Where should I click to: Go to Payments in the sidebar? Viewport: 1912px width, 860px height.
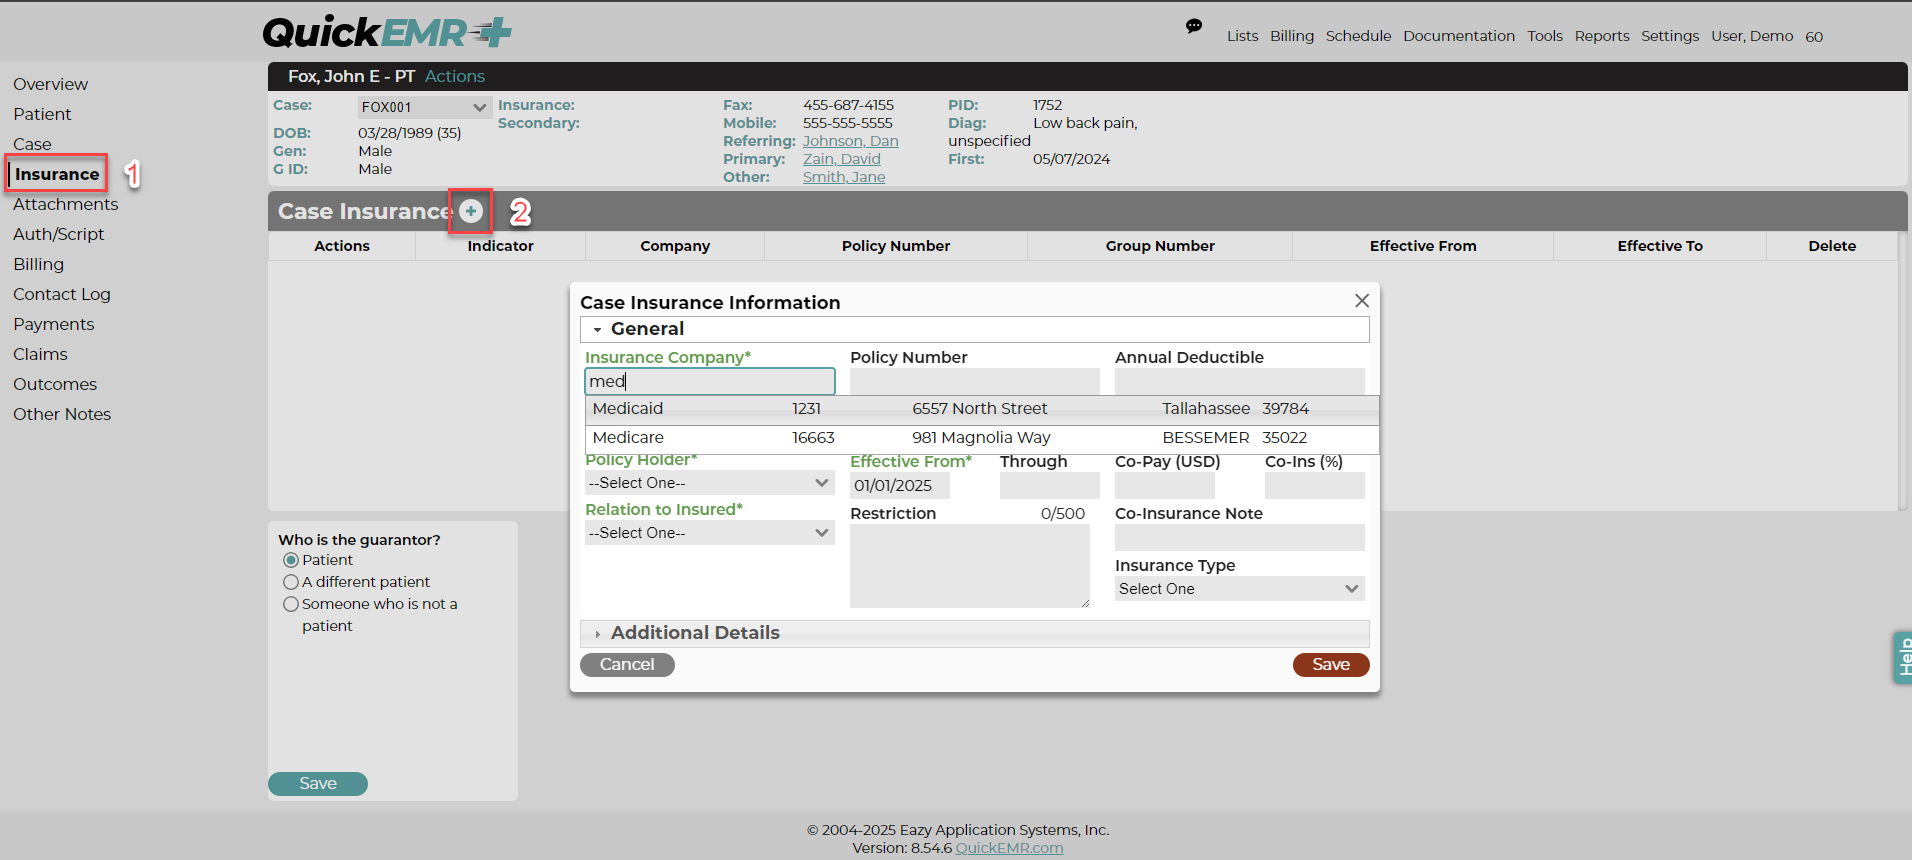(54, 324)
